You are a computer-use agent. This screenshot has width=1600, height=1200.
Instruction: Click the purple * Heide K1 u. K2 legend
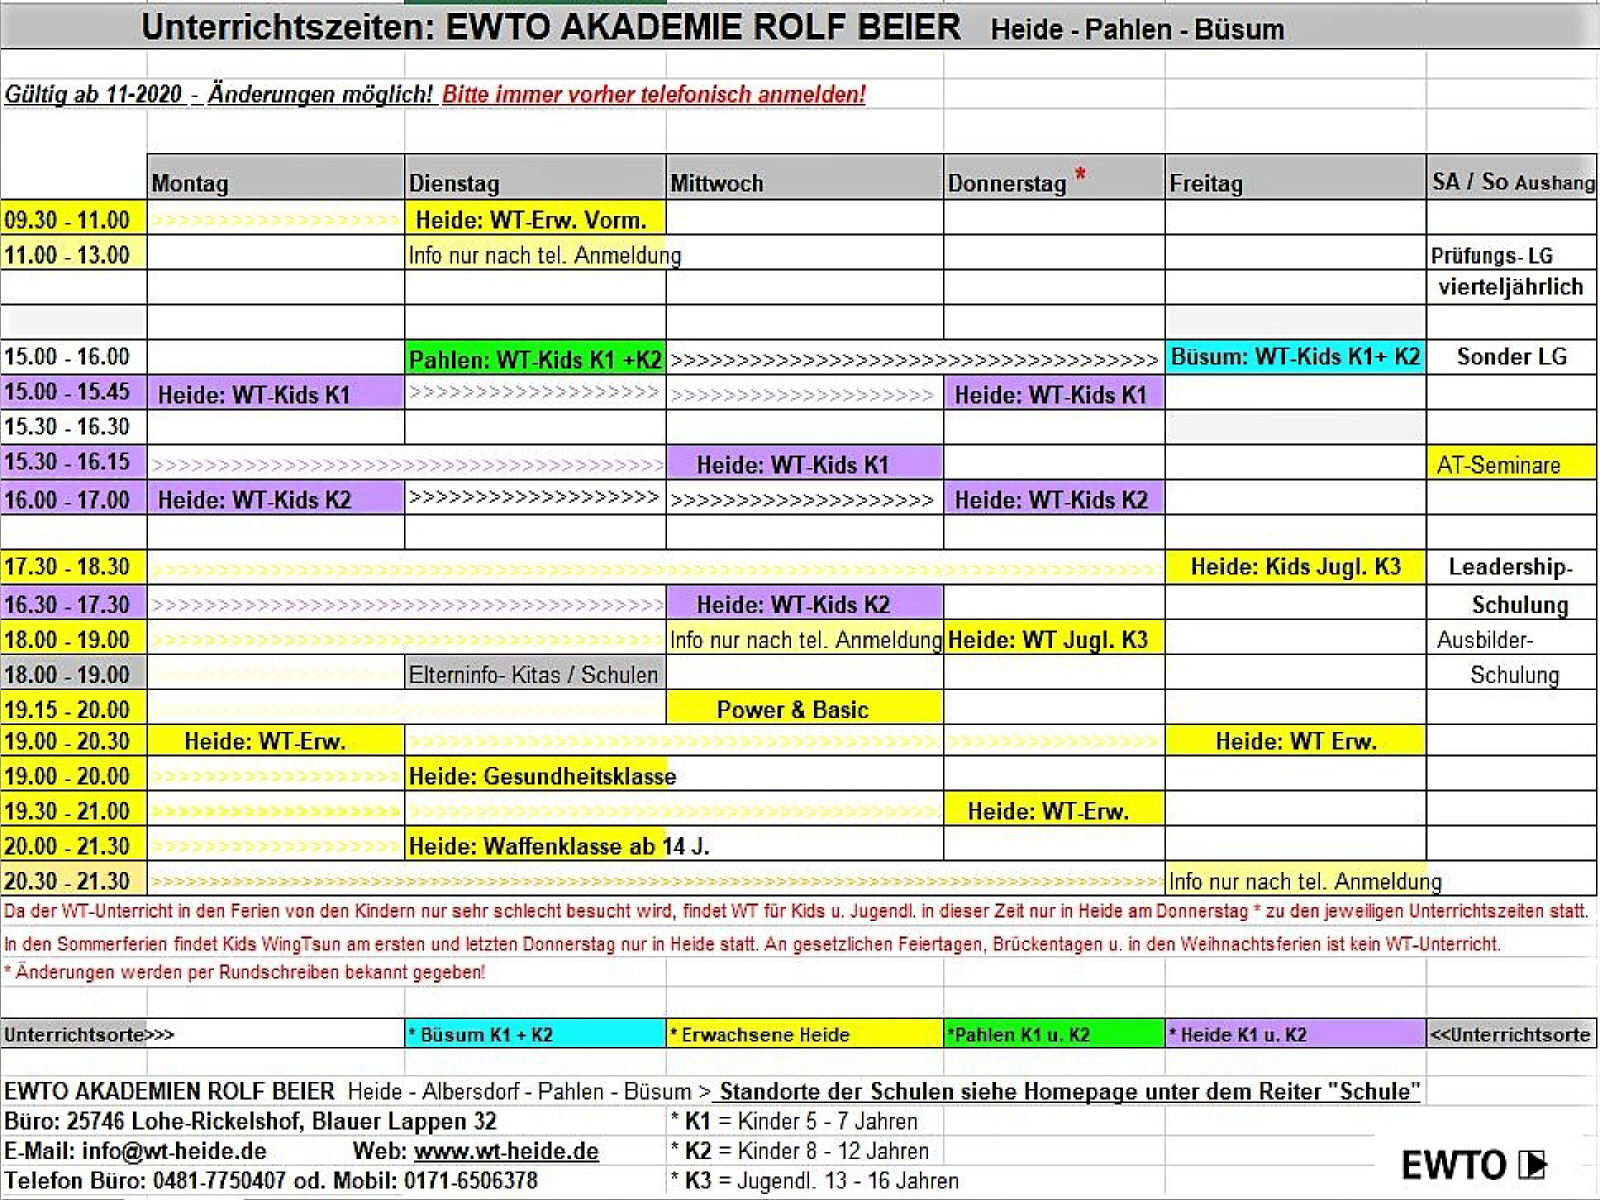pos(1296,1034)
